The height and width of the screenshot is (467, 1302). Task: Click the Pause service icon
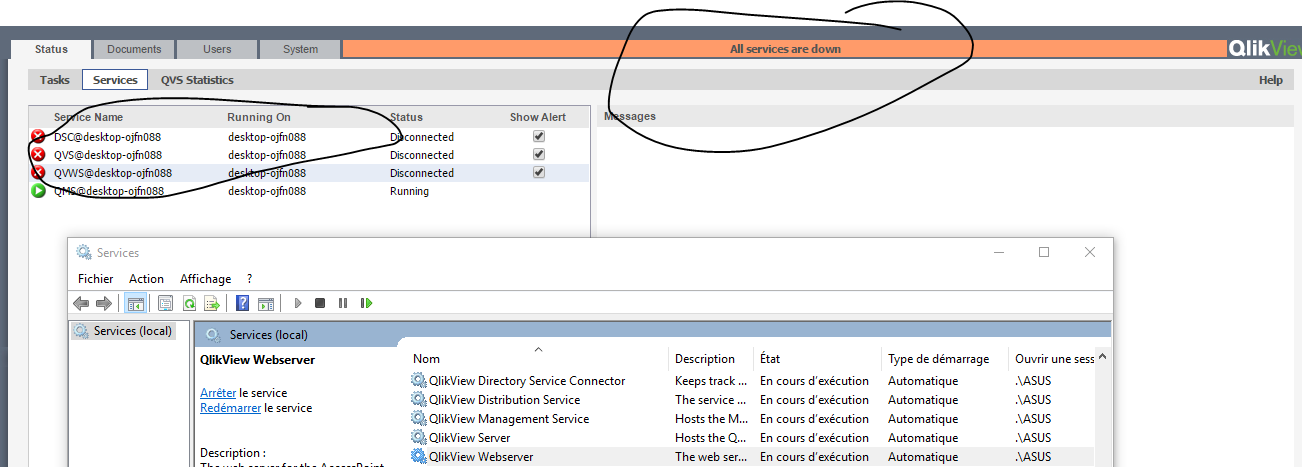(343, 303)
